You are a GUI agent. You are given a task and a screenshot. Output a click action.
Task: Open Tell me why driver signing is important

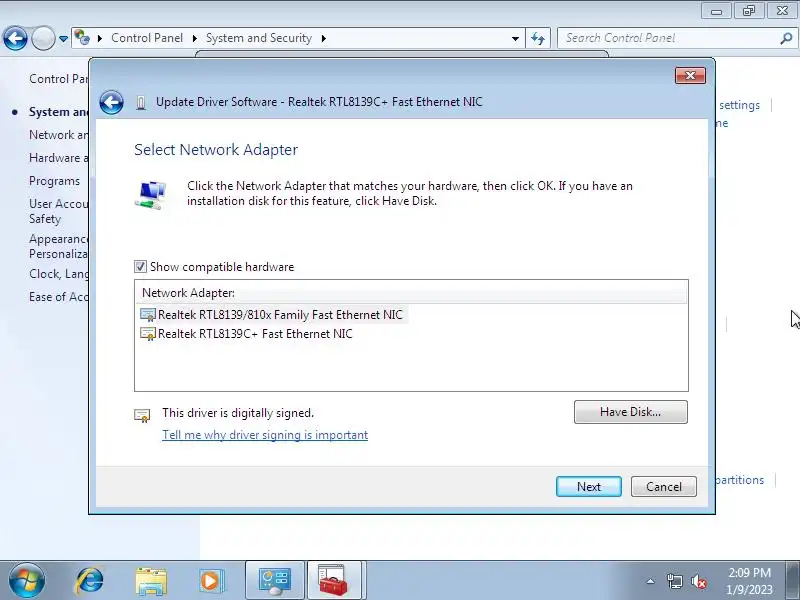[265, 435]
